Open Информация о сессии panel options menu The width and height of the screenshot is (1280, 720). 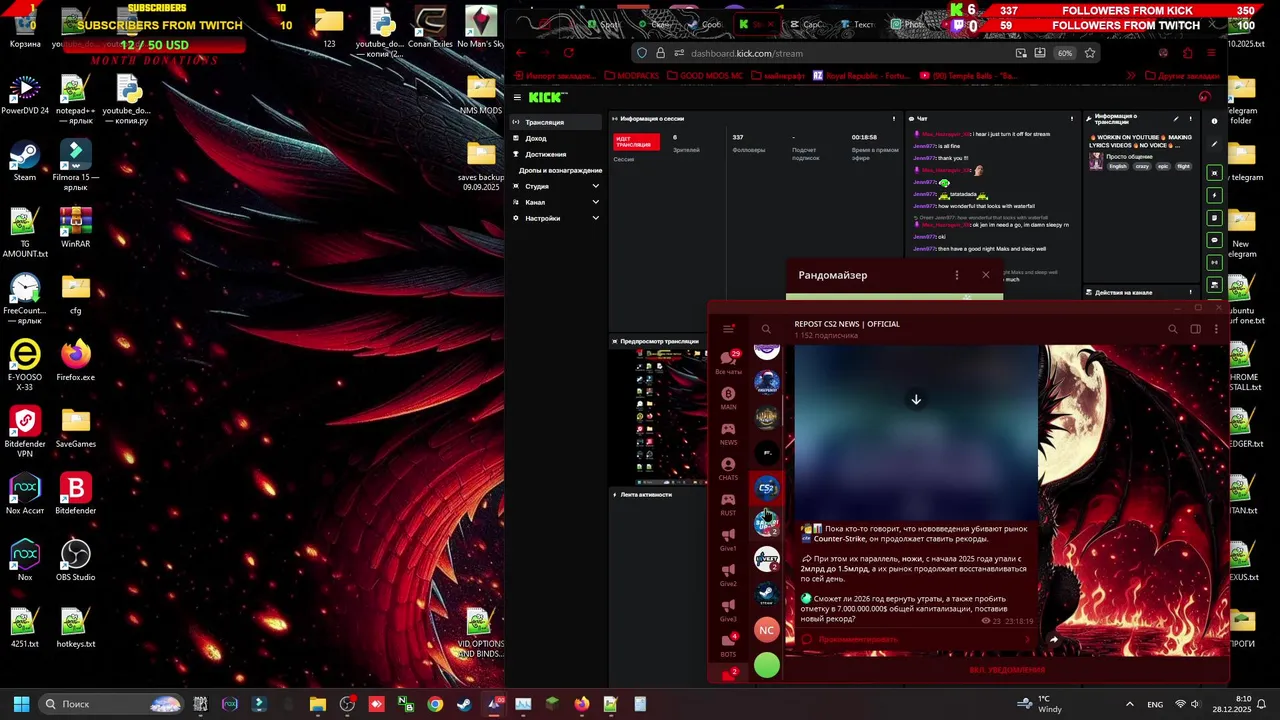(x=895, y=118)
